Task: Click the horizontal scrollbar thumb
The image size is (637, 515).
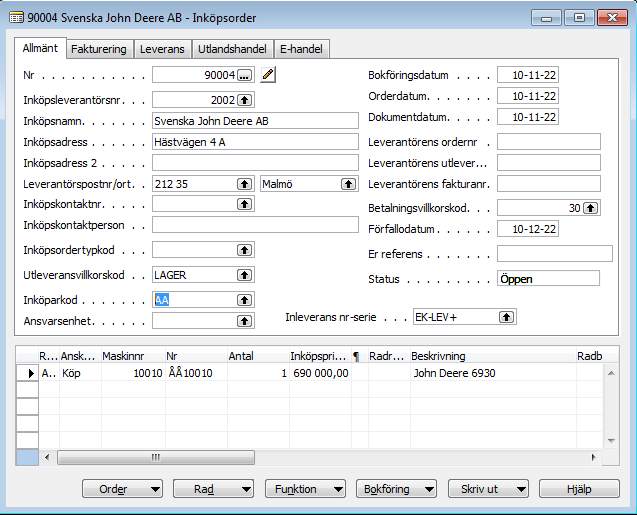Action: [x=156, y=457]
